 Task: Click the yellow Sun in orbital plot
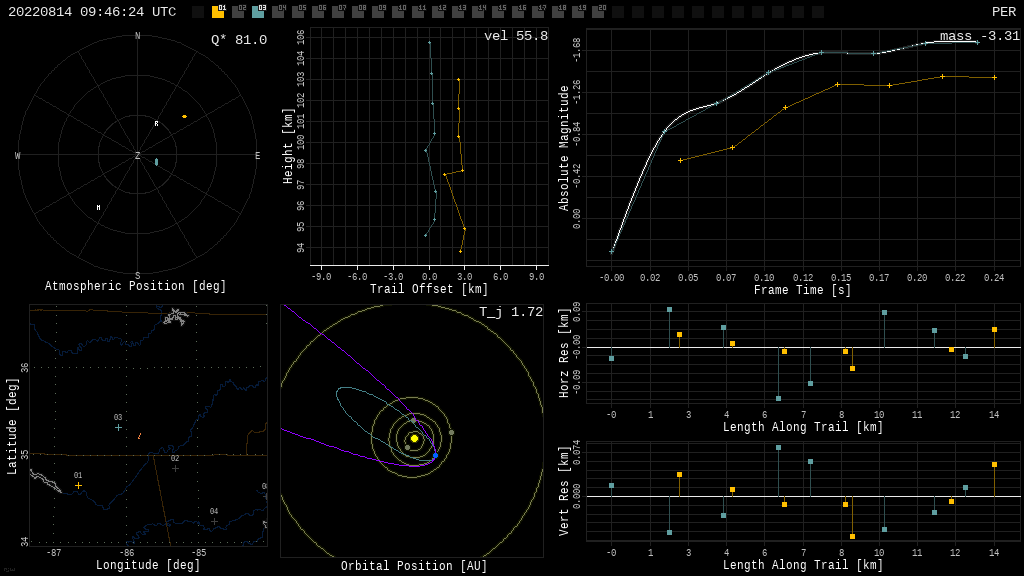pyautogui.click(x=414, y=438)
